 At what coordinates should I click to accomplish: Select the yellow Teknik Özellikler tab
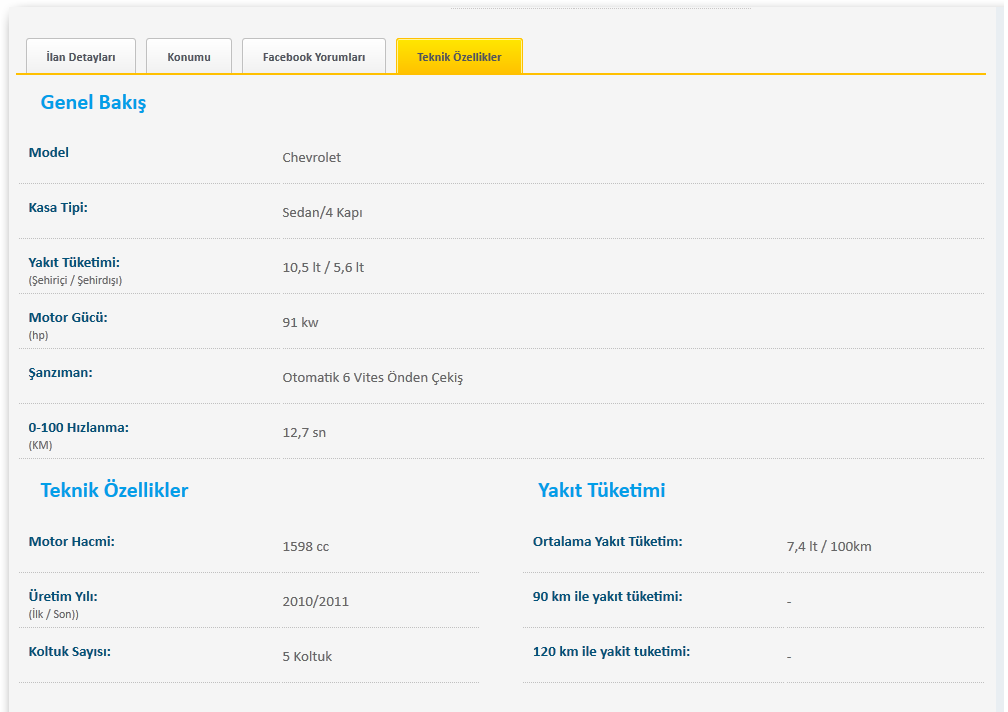pos(459,57)
